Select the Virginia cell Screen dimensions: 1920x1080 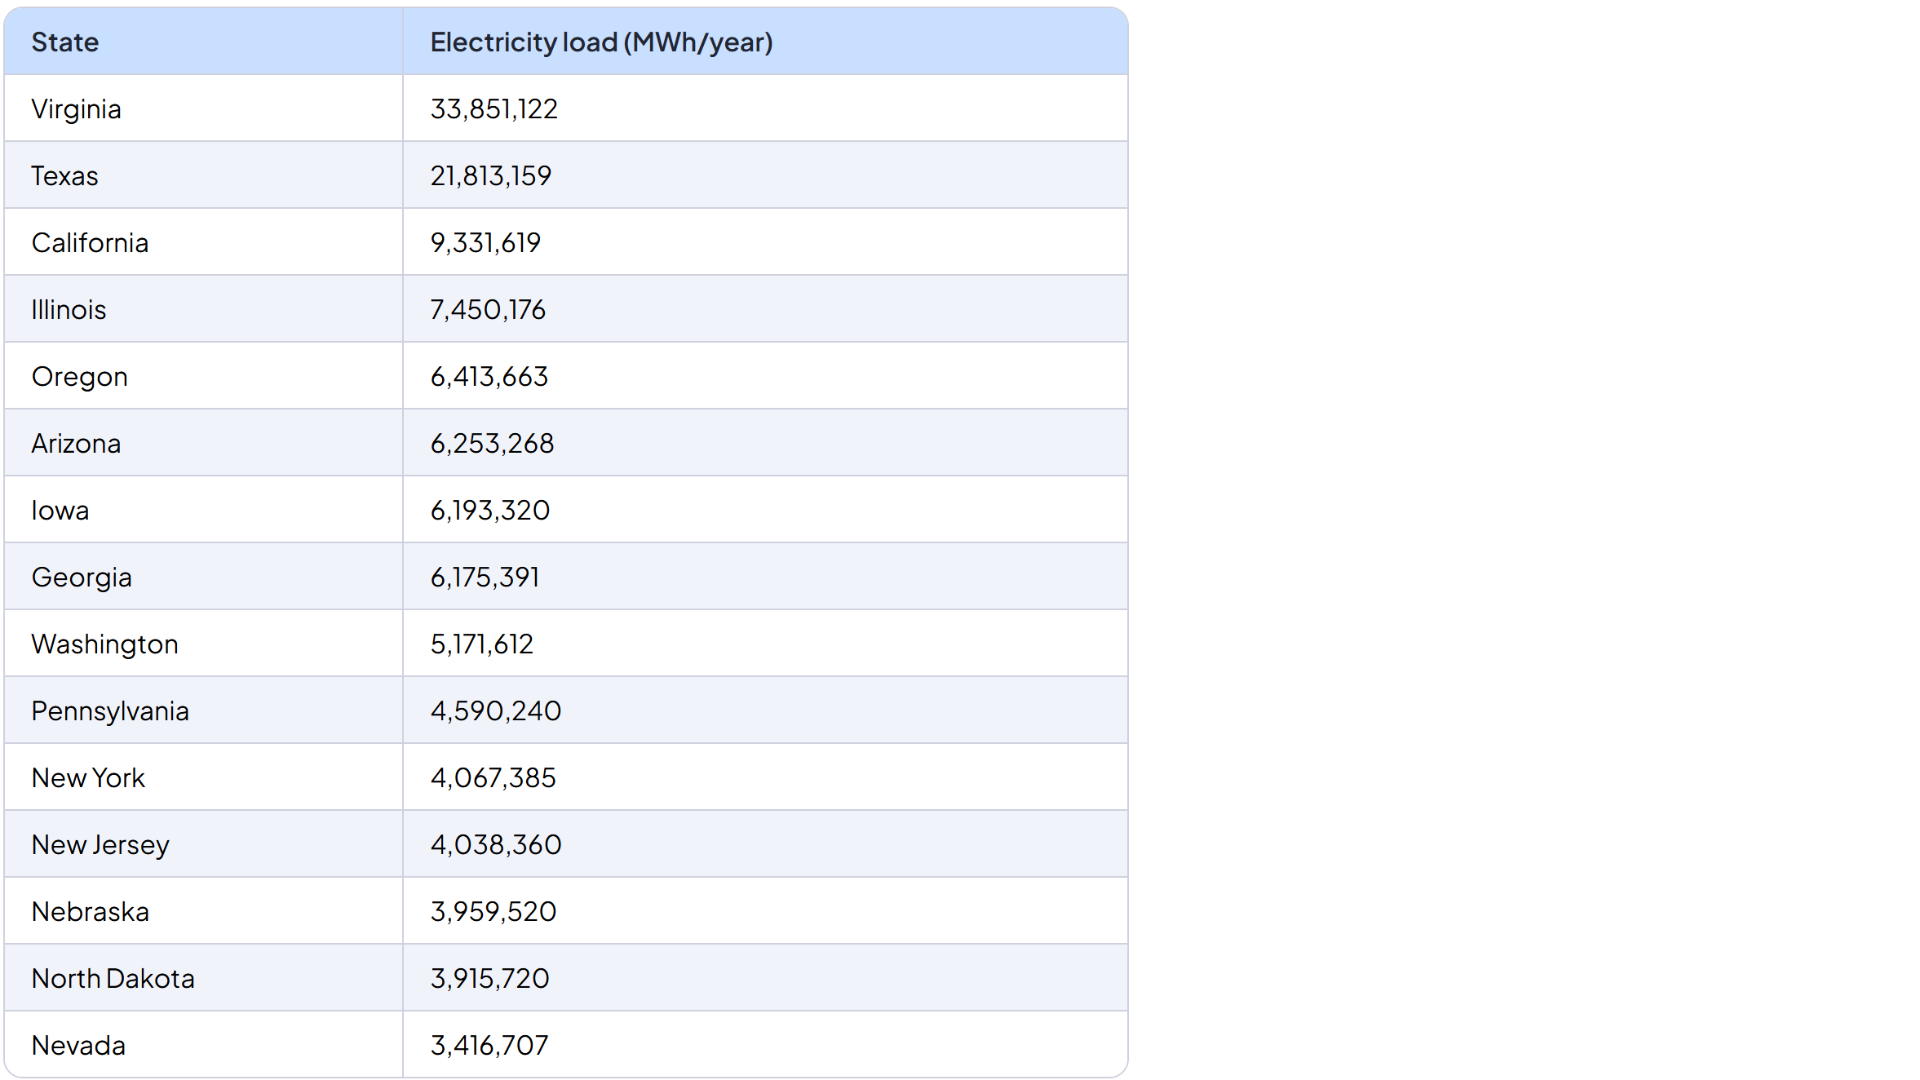(x=76, y=109)
